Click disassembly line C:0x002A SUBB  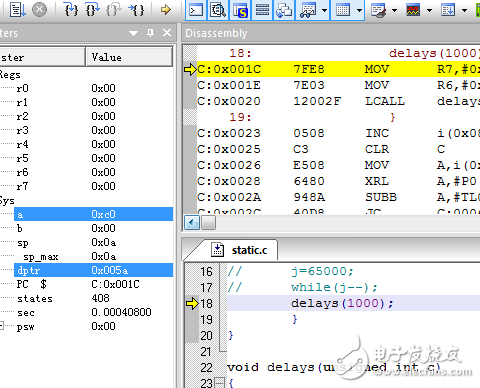click(x=338, y=197)
